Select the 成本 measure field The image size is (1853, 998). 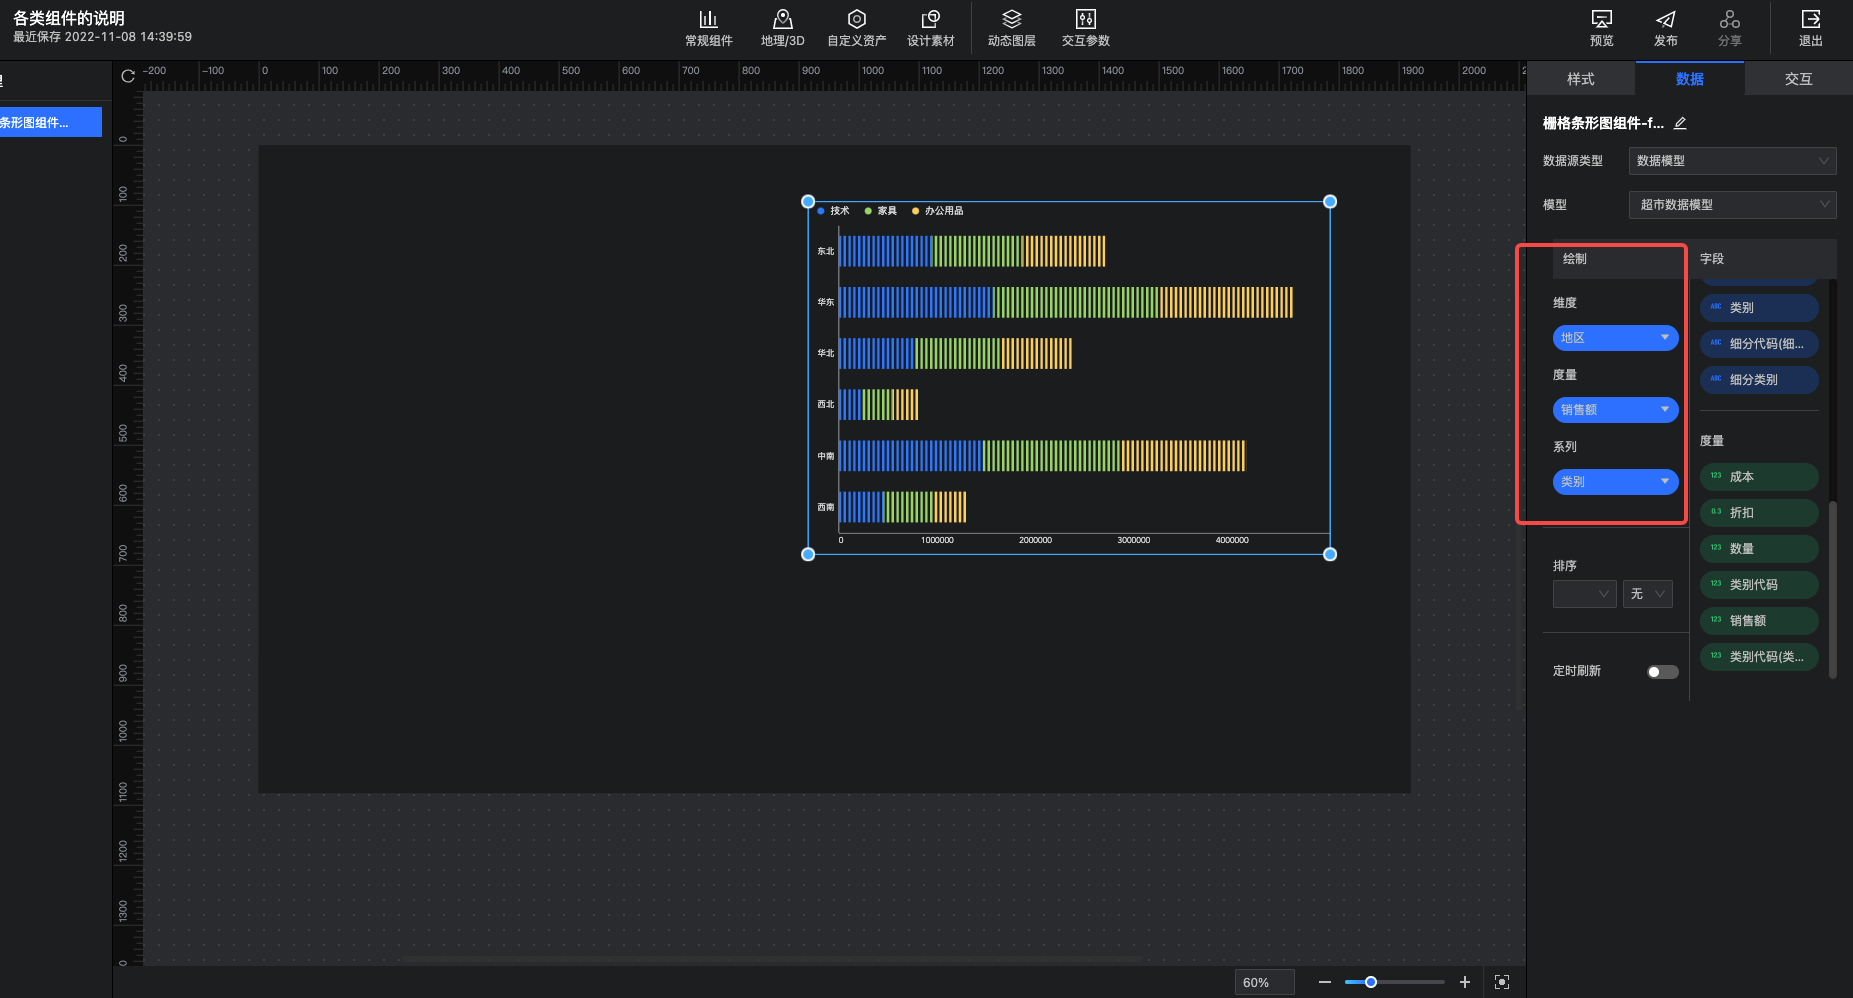[1759, 477]
